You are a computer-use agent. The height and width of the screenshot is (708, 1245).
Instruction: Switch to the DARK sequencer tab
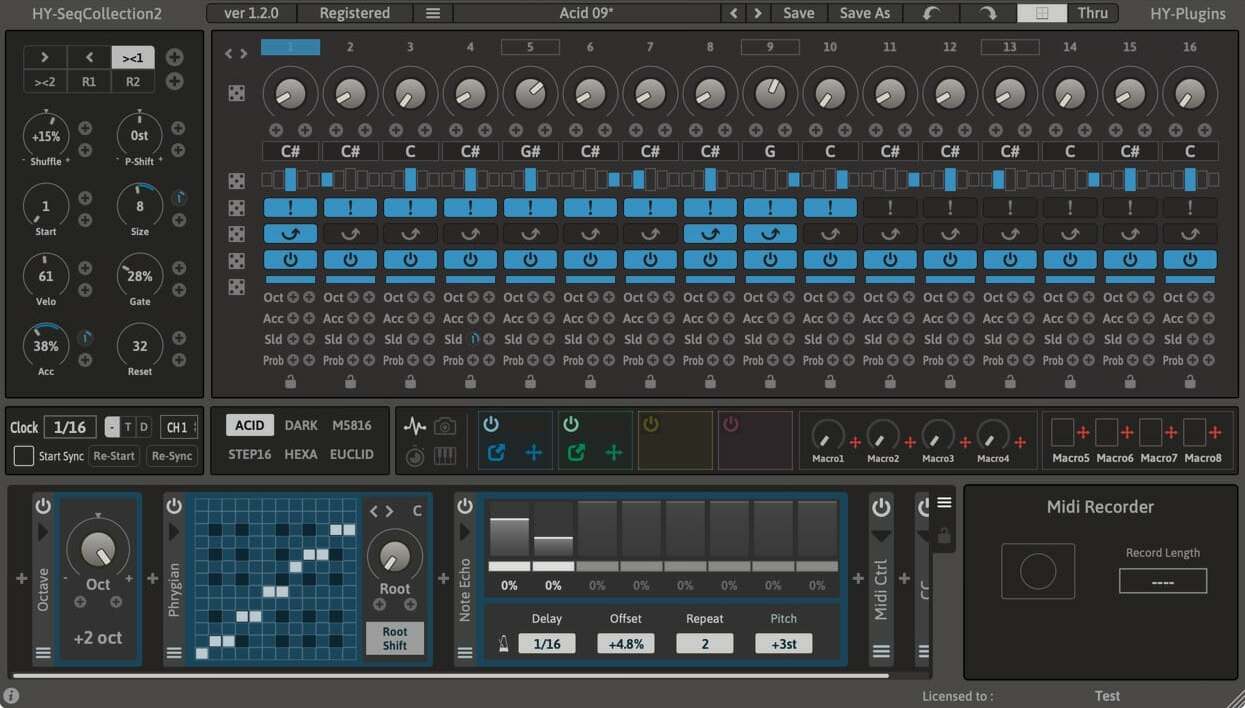pos(300,425)
